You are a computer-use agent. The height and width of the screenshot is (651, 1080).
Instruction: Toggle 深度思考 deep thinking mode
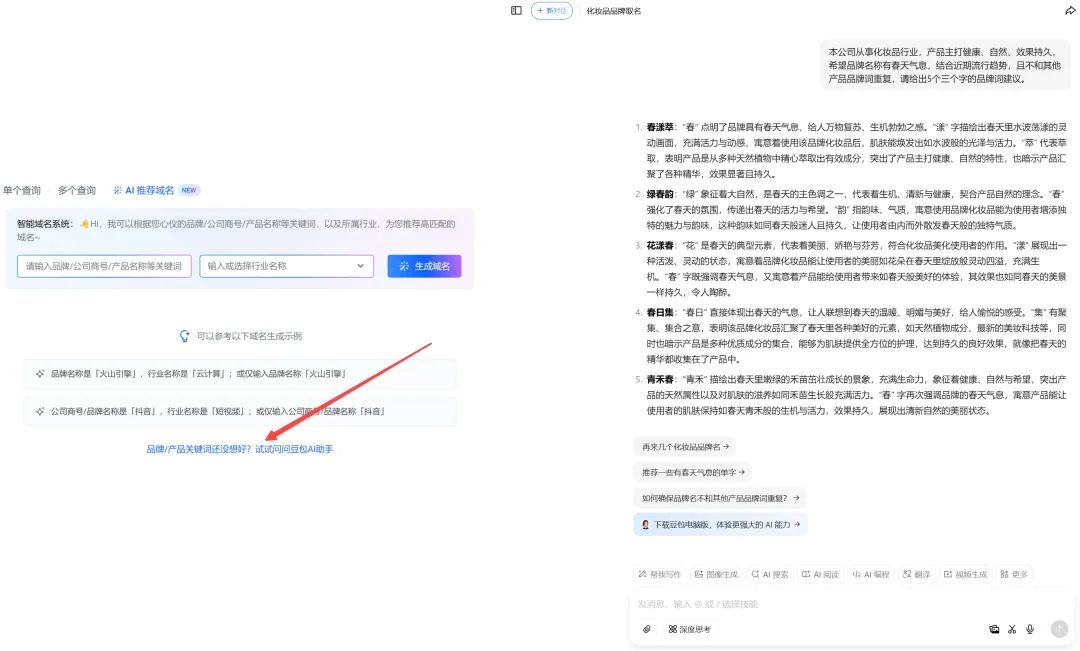pos(689,629)
